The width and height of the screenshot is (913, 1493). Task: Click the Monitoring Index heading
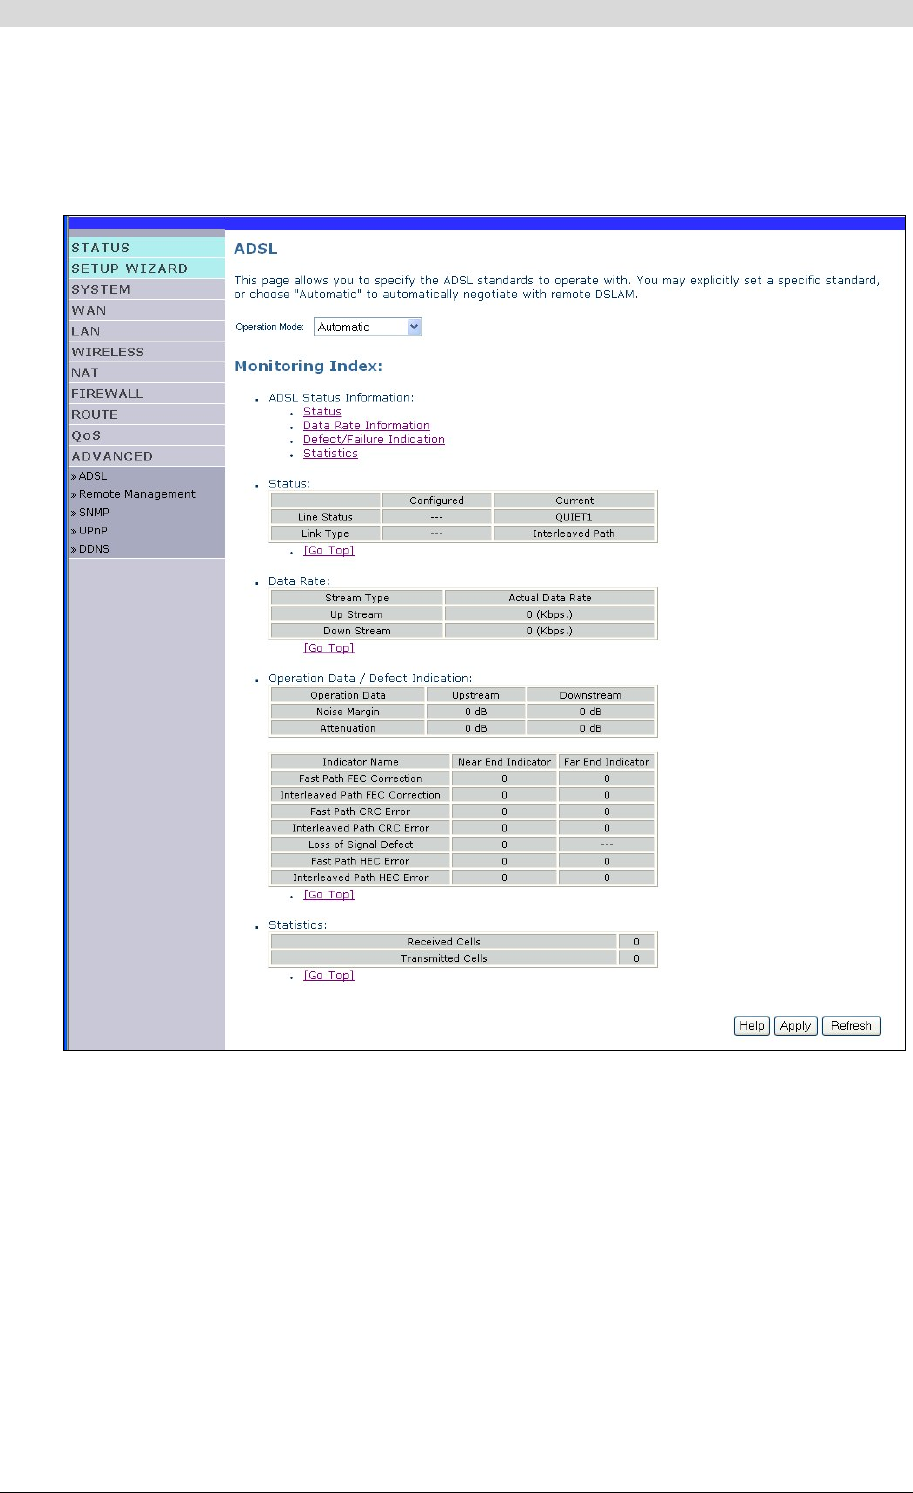[309, 367]
